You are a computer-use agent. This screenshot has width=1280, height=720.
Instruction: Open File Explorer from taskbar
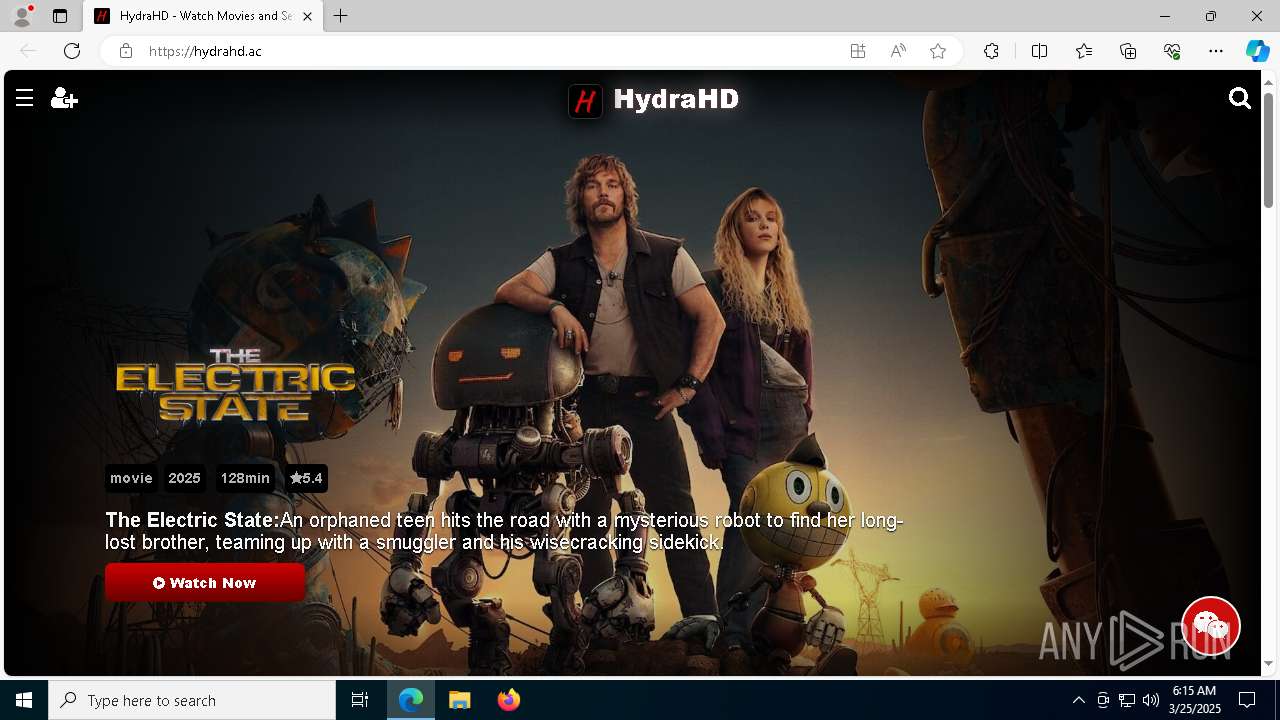click(460, 700)
